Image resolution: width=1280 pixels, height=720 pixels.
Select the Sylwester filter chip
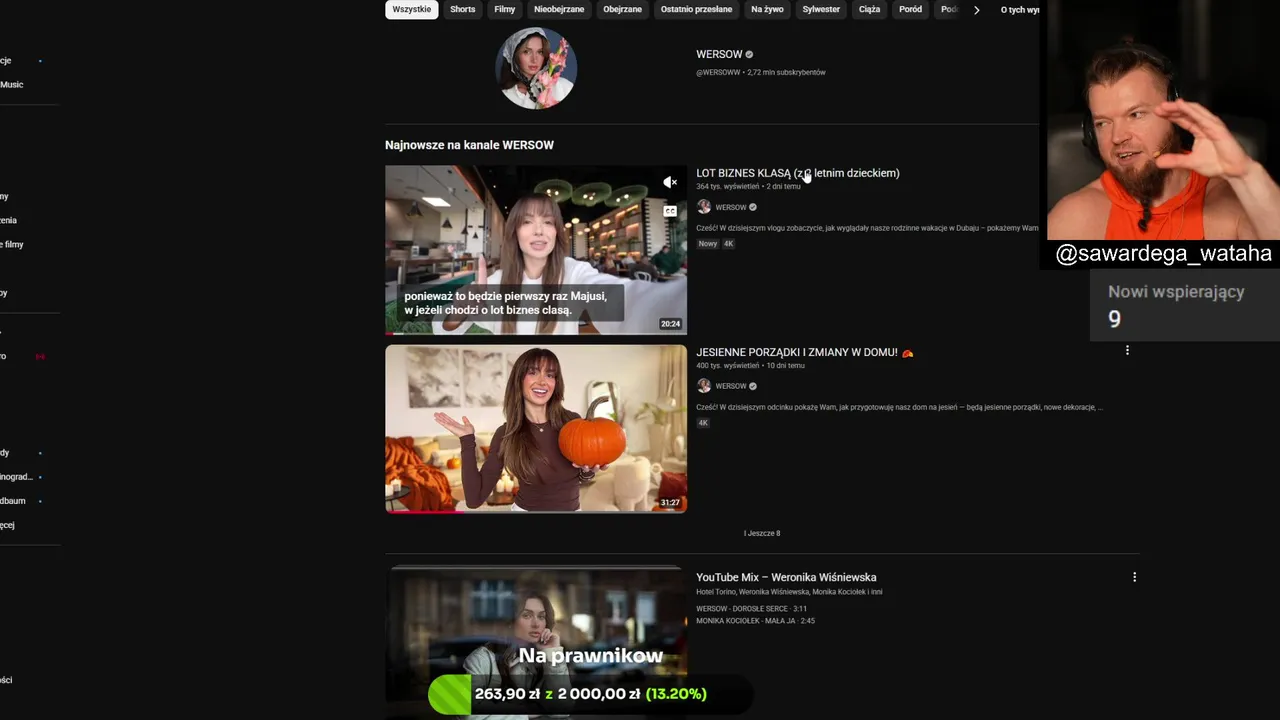[821, 9]
